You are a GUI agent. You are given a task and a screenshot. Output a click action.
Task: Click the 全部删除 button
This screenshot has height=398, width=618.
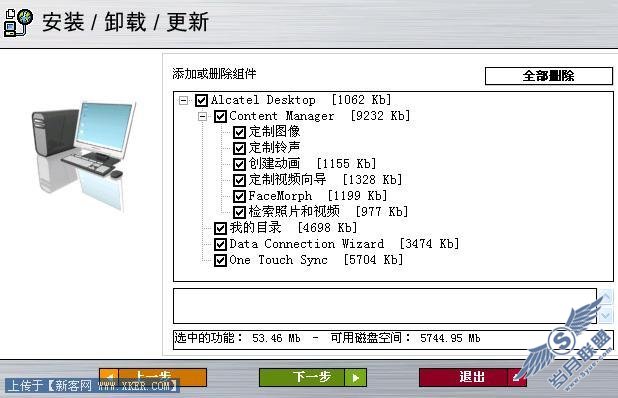549,76
